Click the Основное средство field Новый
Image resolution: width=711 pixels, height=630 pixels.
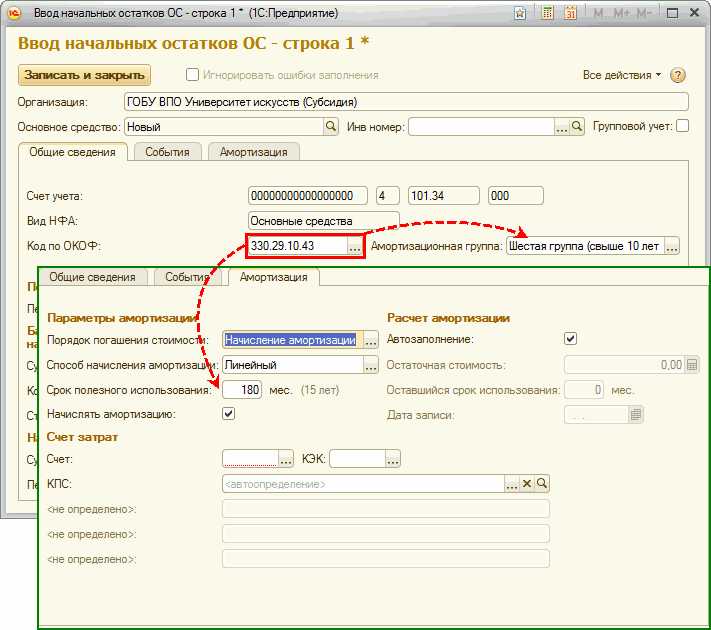(x=224, y=127)
